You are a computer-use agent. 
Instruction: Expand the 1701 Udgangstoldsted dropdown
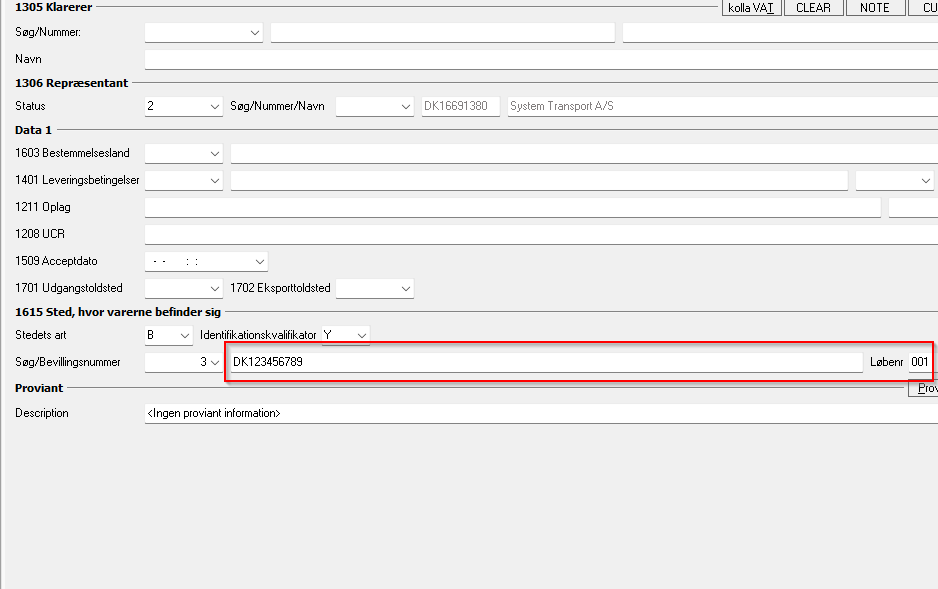tap(214, 289)
